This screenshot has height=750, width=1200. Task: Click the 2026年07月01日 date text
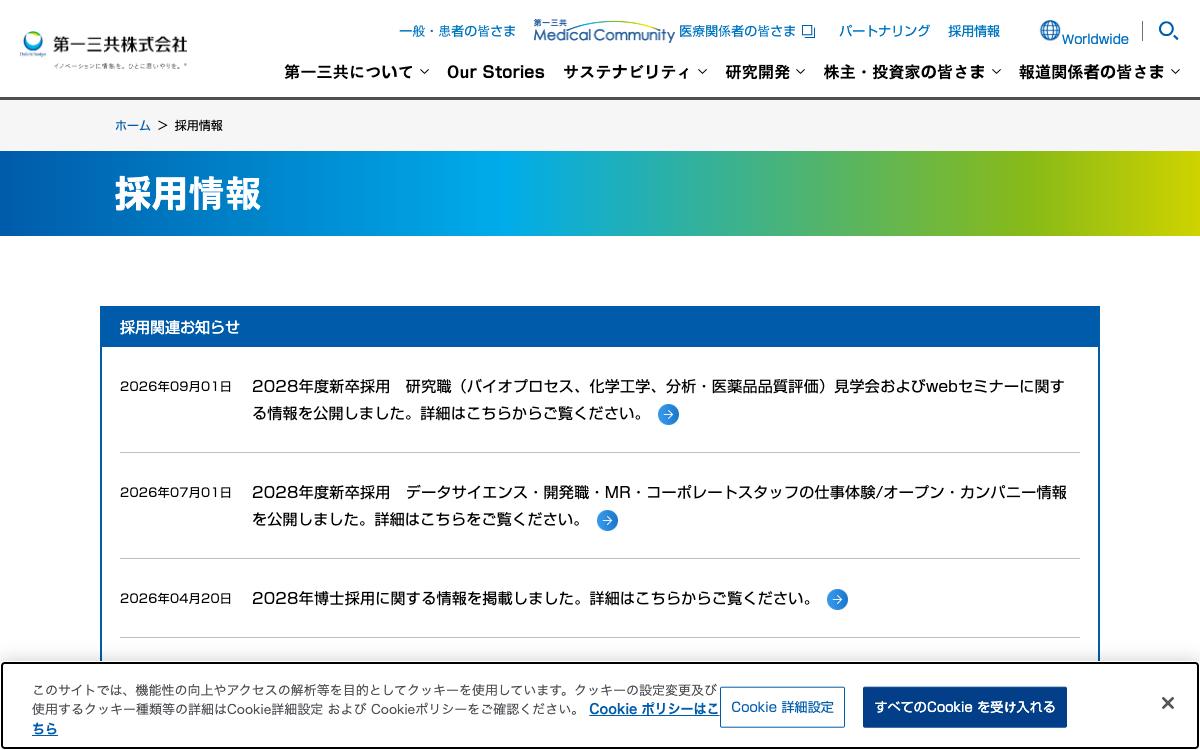click(x=176, y=493)
